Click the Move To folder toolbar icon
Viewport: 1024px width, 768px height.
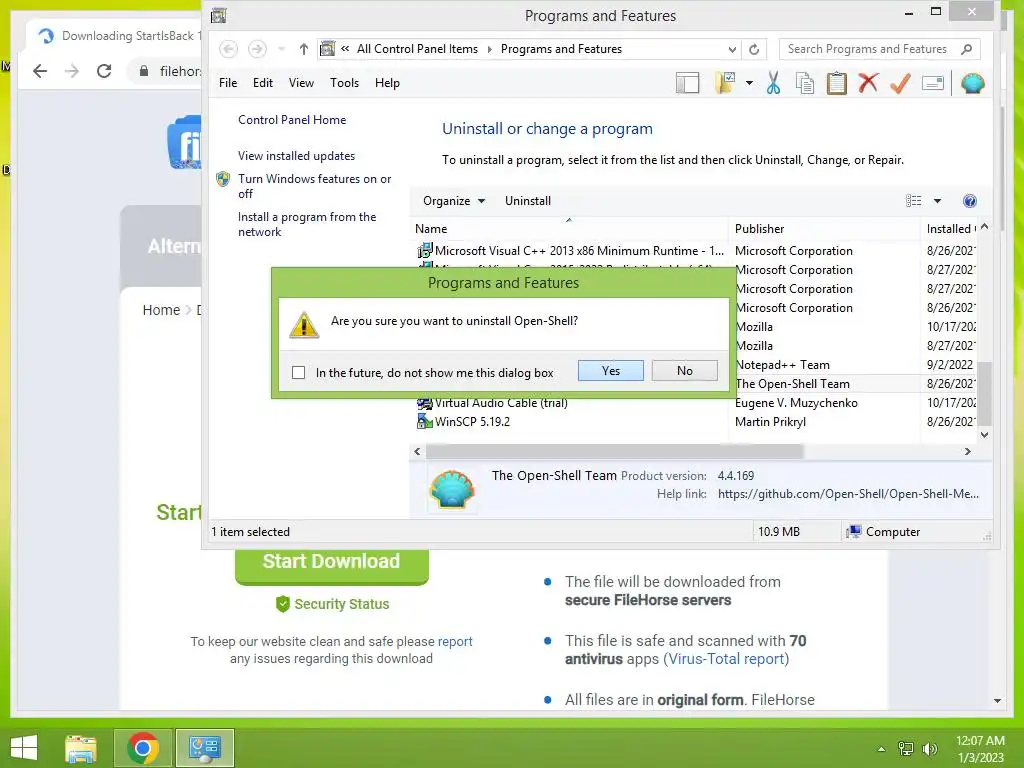point(725,84)
